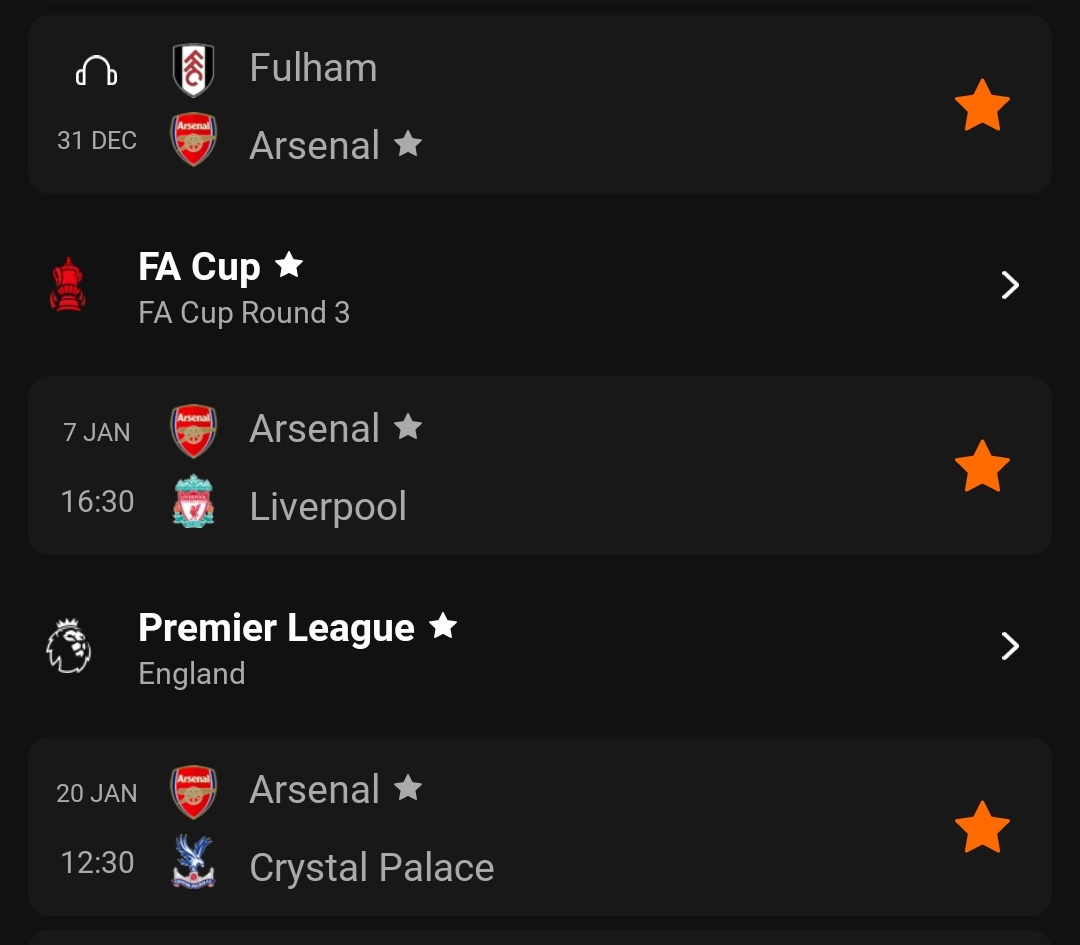Tap the Premier League lion logo
The width and height of the screenshot is (1080, 945).
tap(68, 646)
